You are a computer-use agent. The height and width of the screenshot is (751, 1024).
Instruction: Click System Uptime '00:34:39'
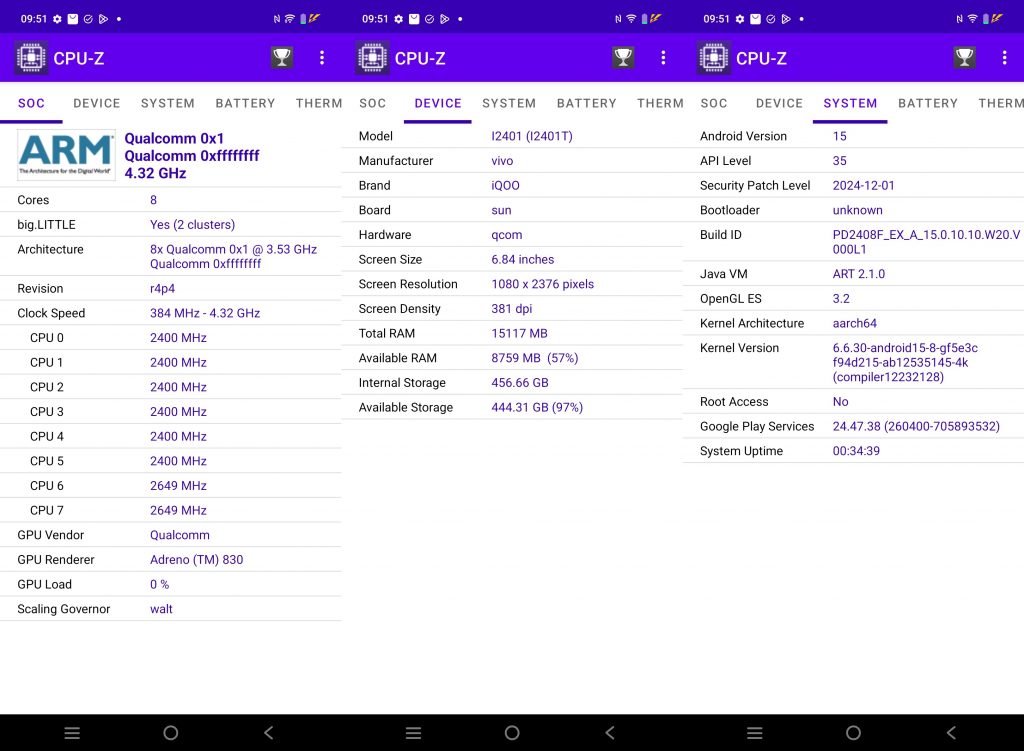856,451
